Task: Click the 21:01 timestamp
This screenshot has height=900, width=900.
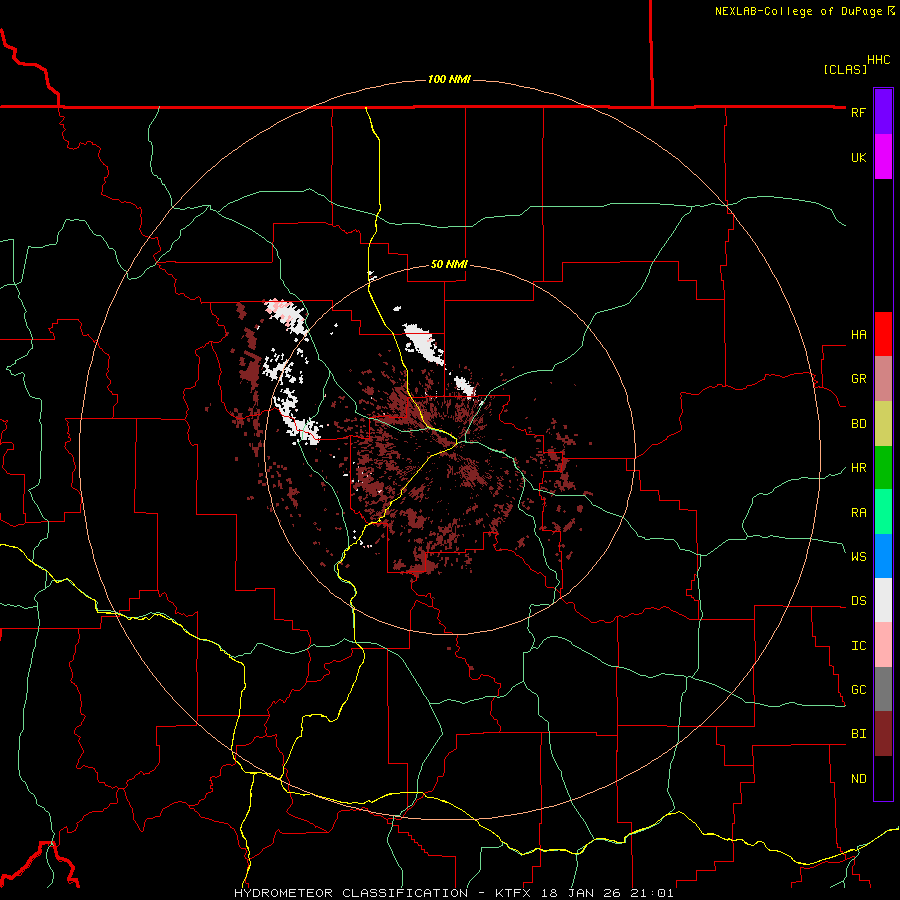Action: click(652, 893)
